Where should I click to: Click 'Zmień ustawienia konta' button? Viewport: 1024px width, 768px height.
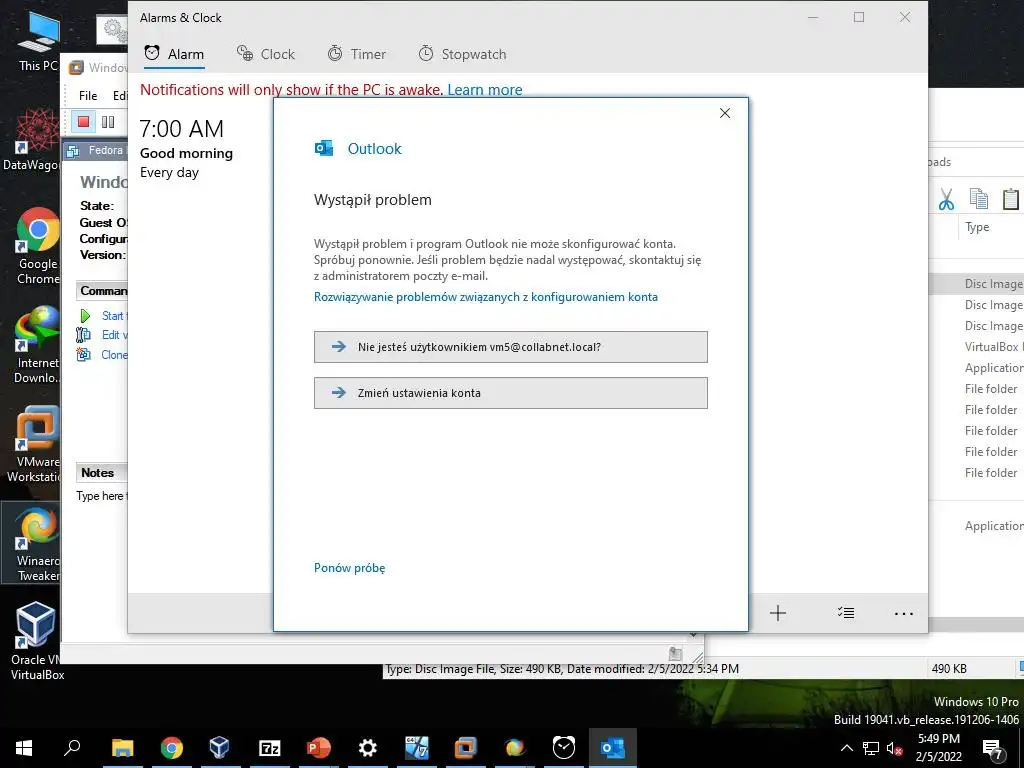[510, 393]
